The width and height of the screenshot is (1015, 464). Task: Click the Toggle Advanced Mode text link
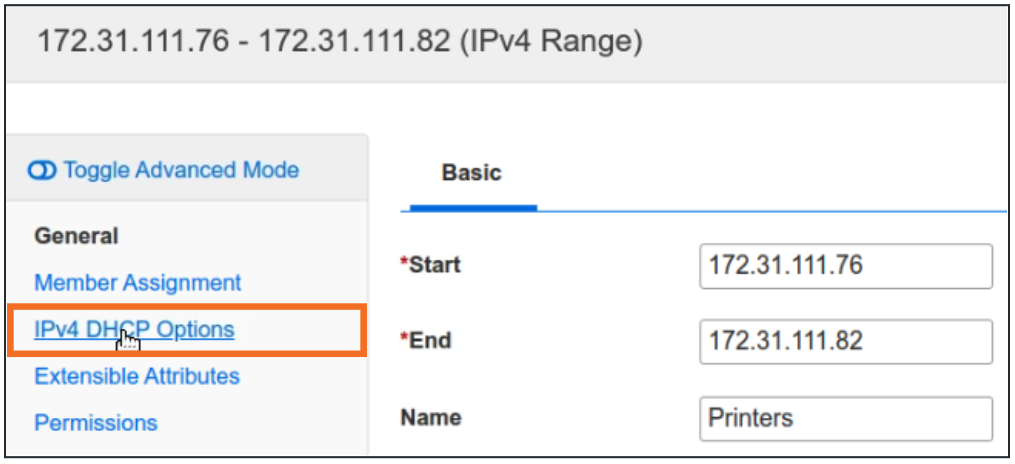pos(180,170)
